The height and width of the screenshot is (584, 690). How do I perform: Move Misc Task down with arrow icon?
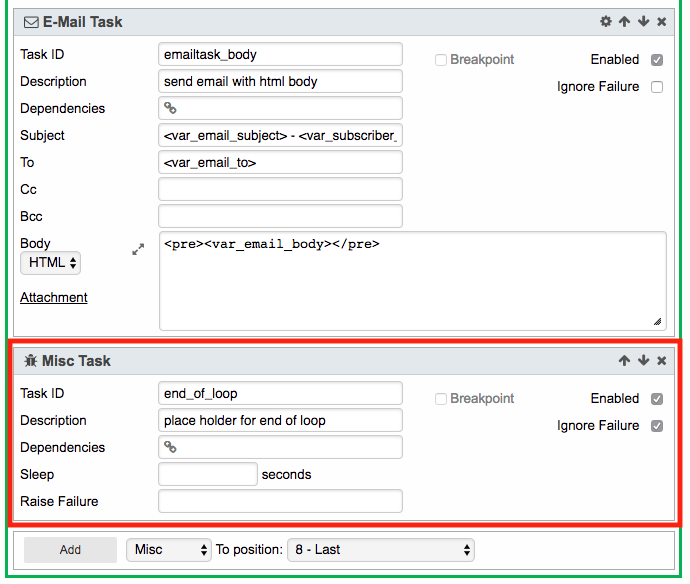coord(643,360)
